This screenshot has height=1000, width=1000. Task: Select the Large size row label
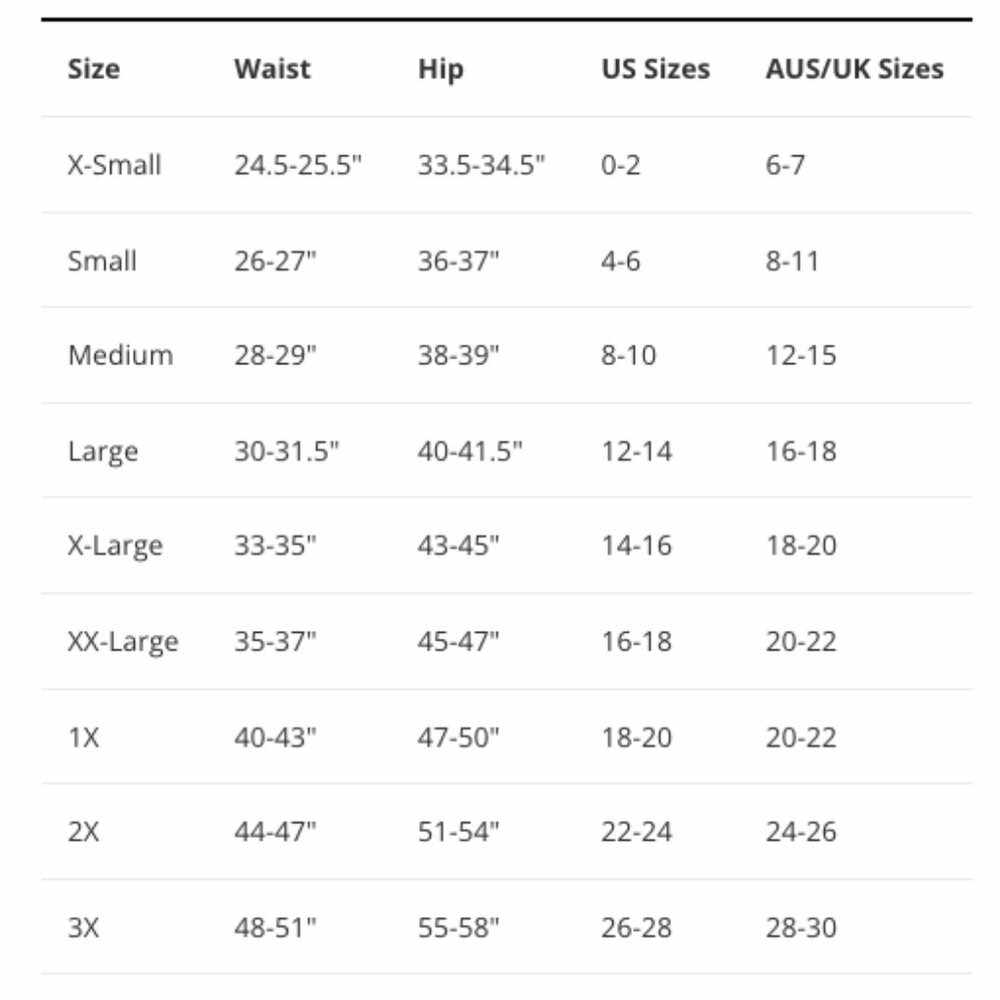tap(102, 451)
